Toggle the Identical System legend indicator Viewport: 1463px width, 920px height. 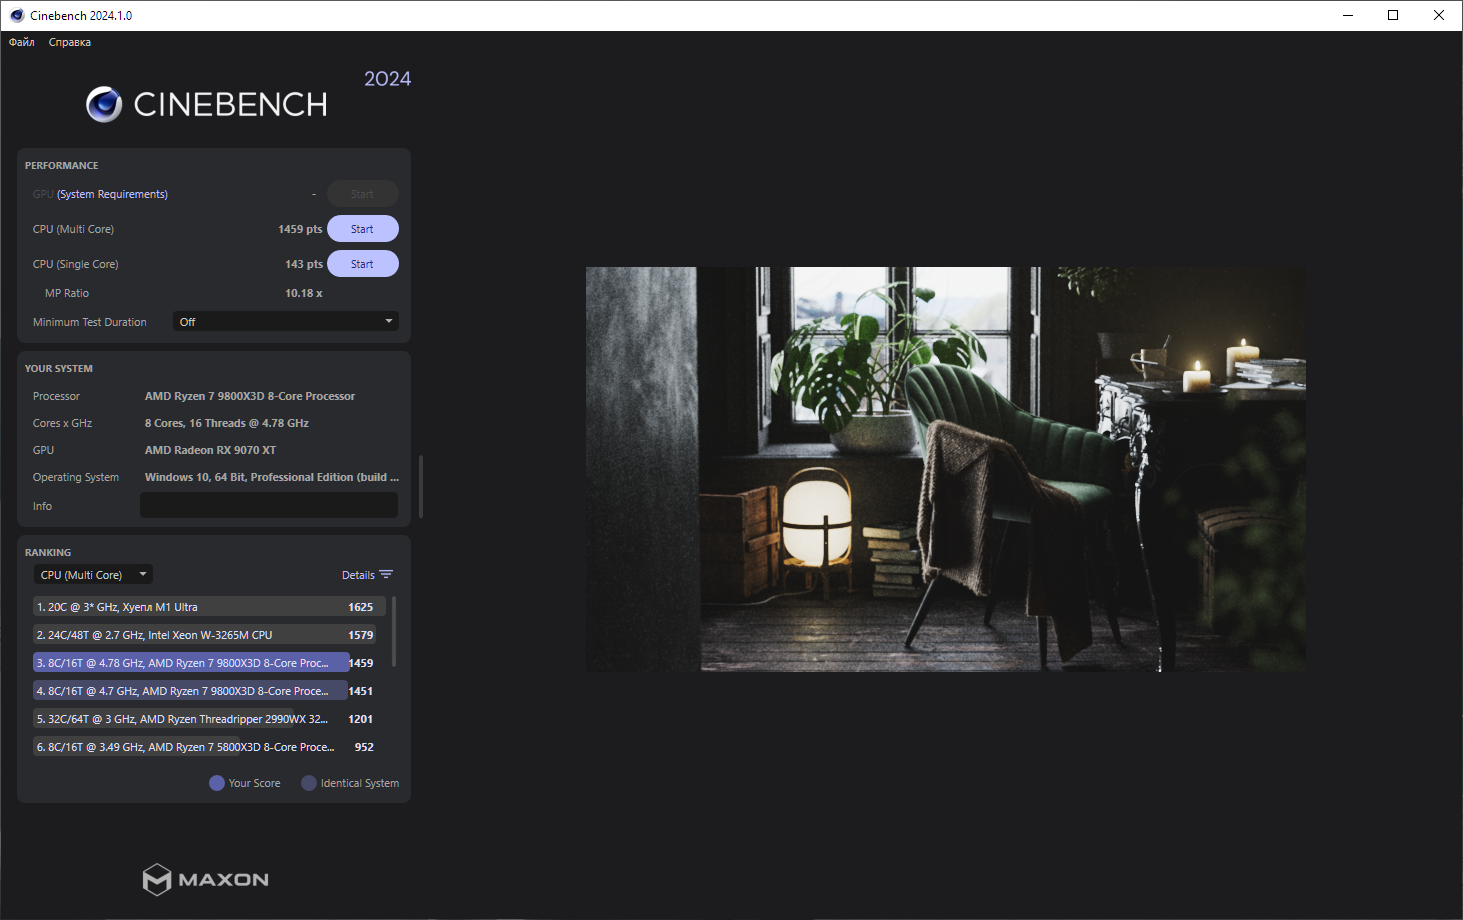[x=309, y=783]
